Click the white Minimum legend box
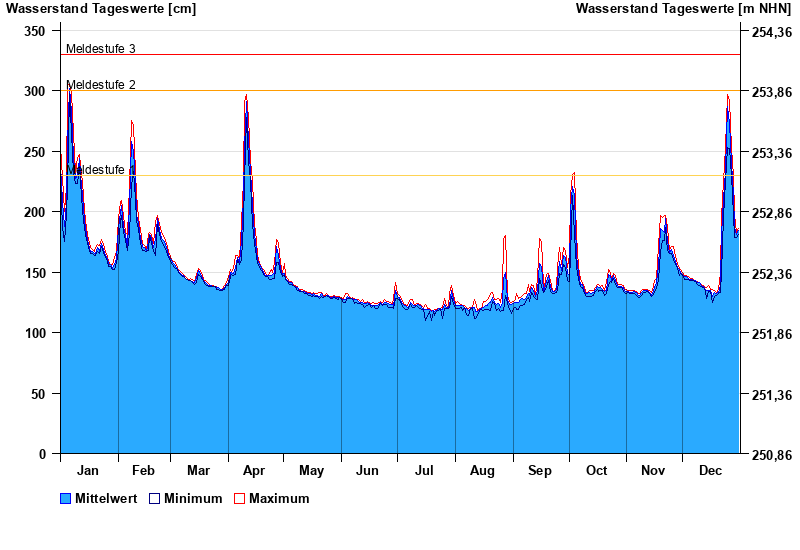800x550 pixels. [x=154, y=498]
